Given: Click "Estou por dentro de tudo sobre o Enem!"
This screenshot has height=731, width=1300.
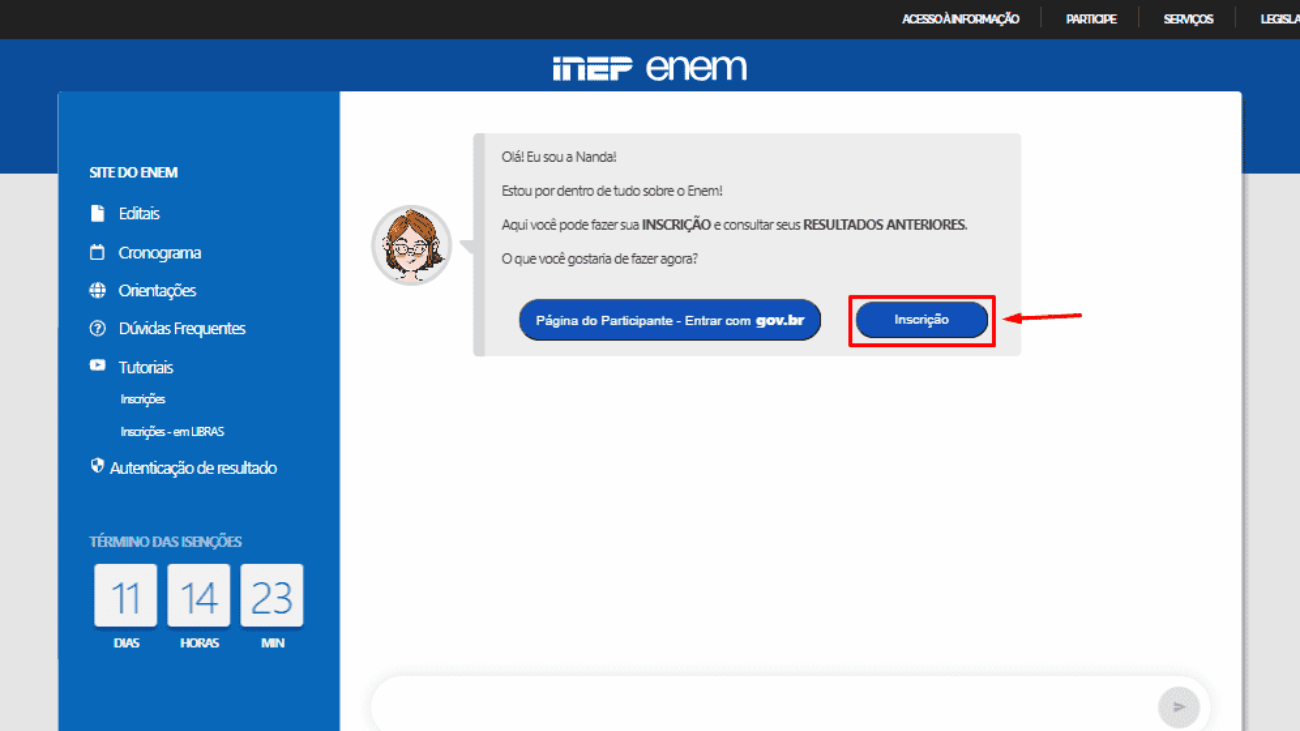Looking at the screenshot, I should coord(612,191).
